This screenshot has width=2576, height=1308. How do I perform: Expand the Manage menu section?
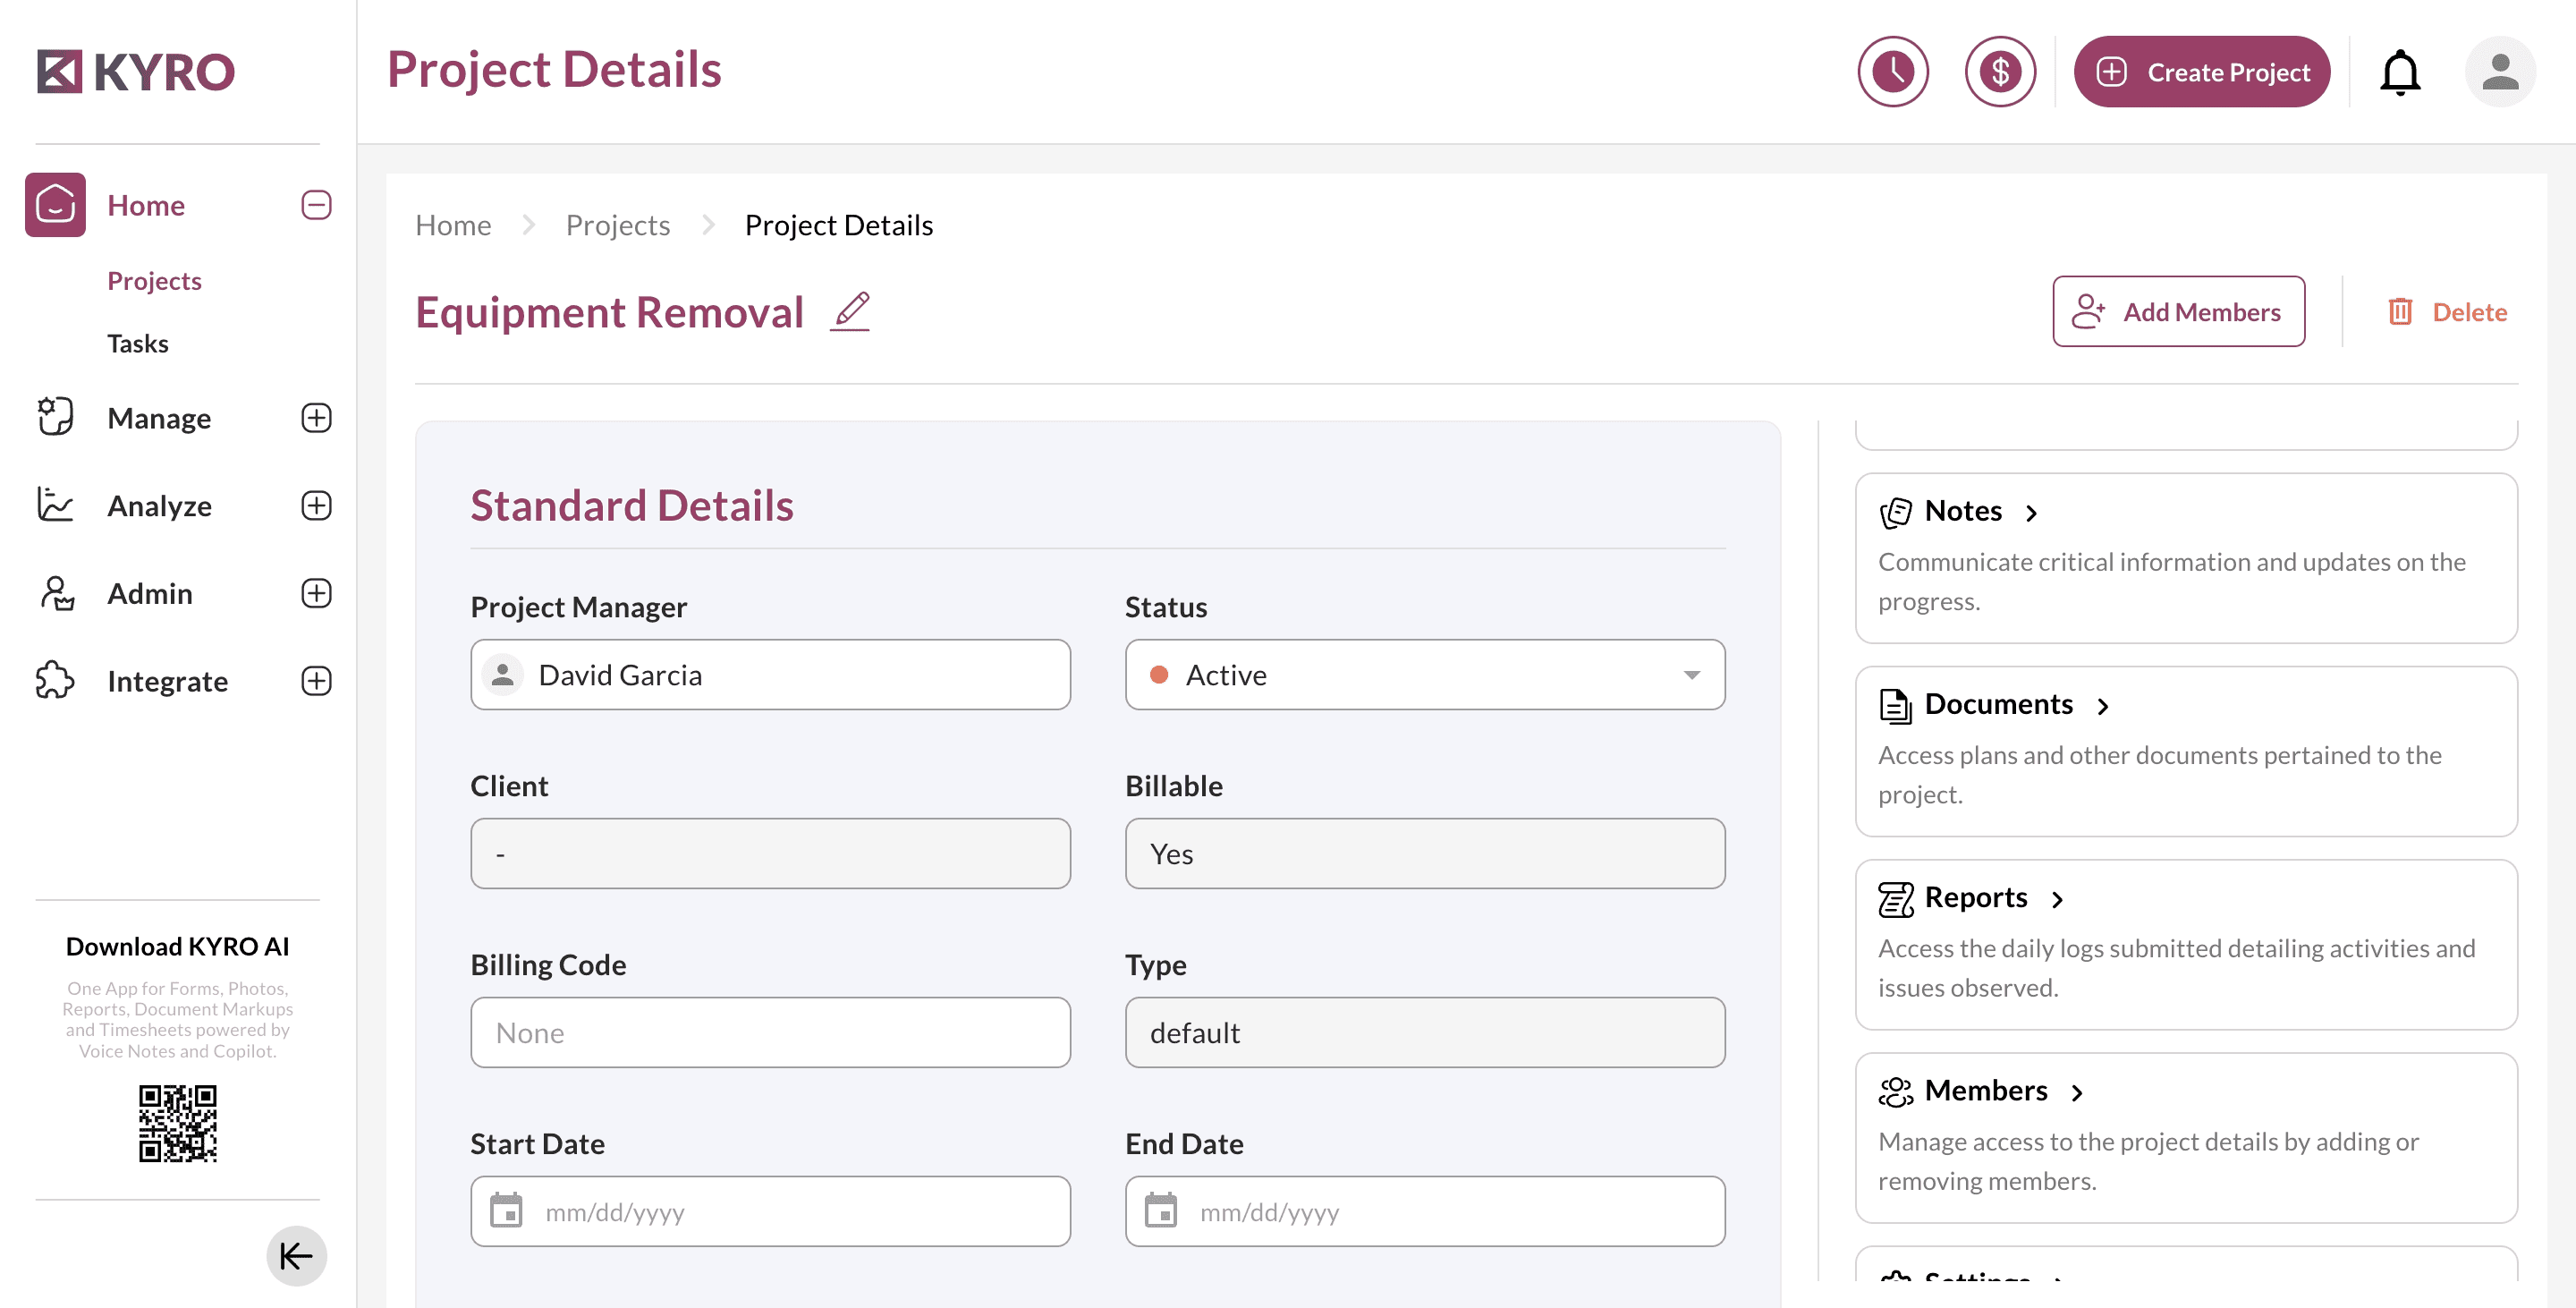tap(316, 417)
